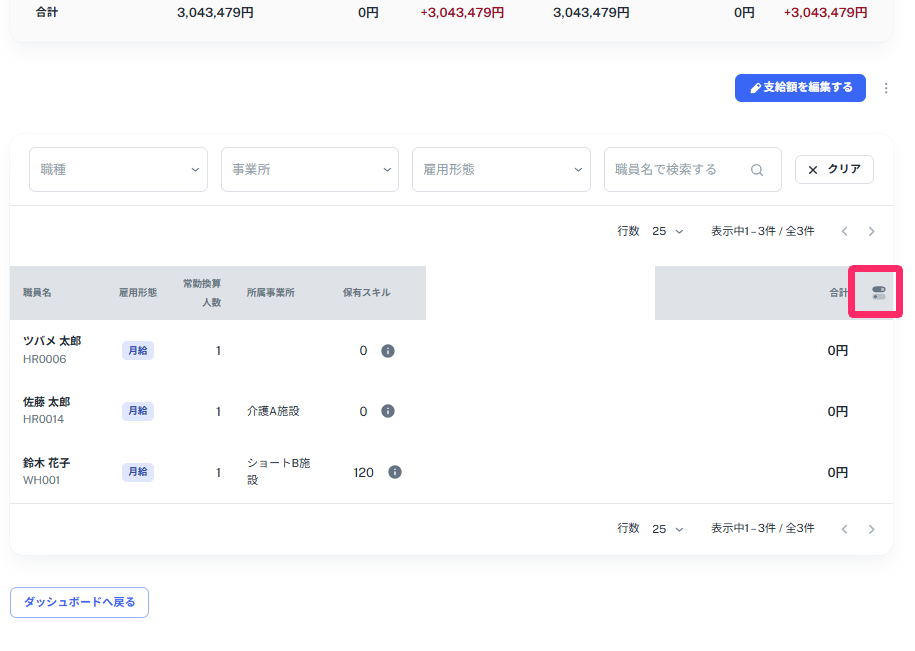Toggle the 月給 badge on ツバメ 太郎's row

click(137, 351)
